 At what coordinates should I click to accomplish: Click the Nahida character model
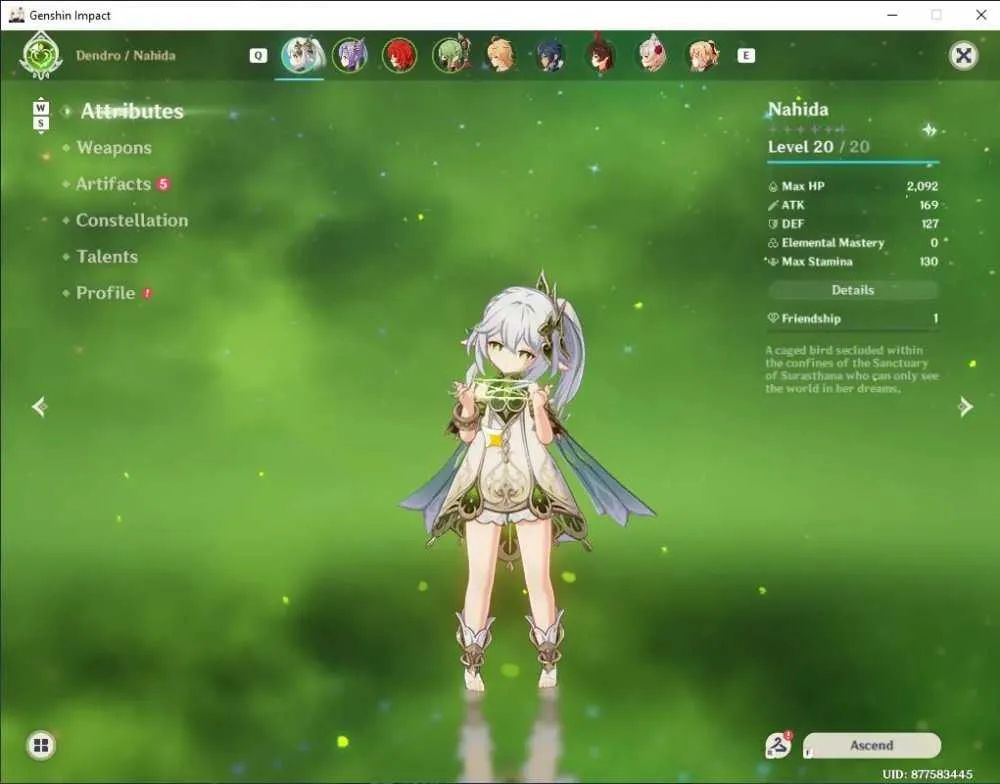coord(527,482)
